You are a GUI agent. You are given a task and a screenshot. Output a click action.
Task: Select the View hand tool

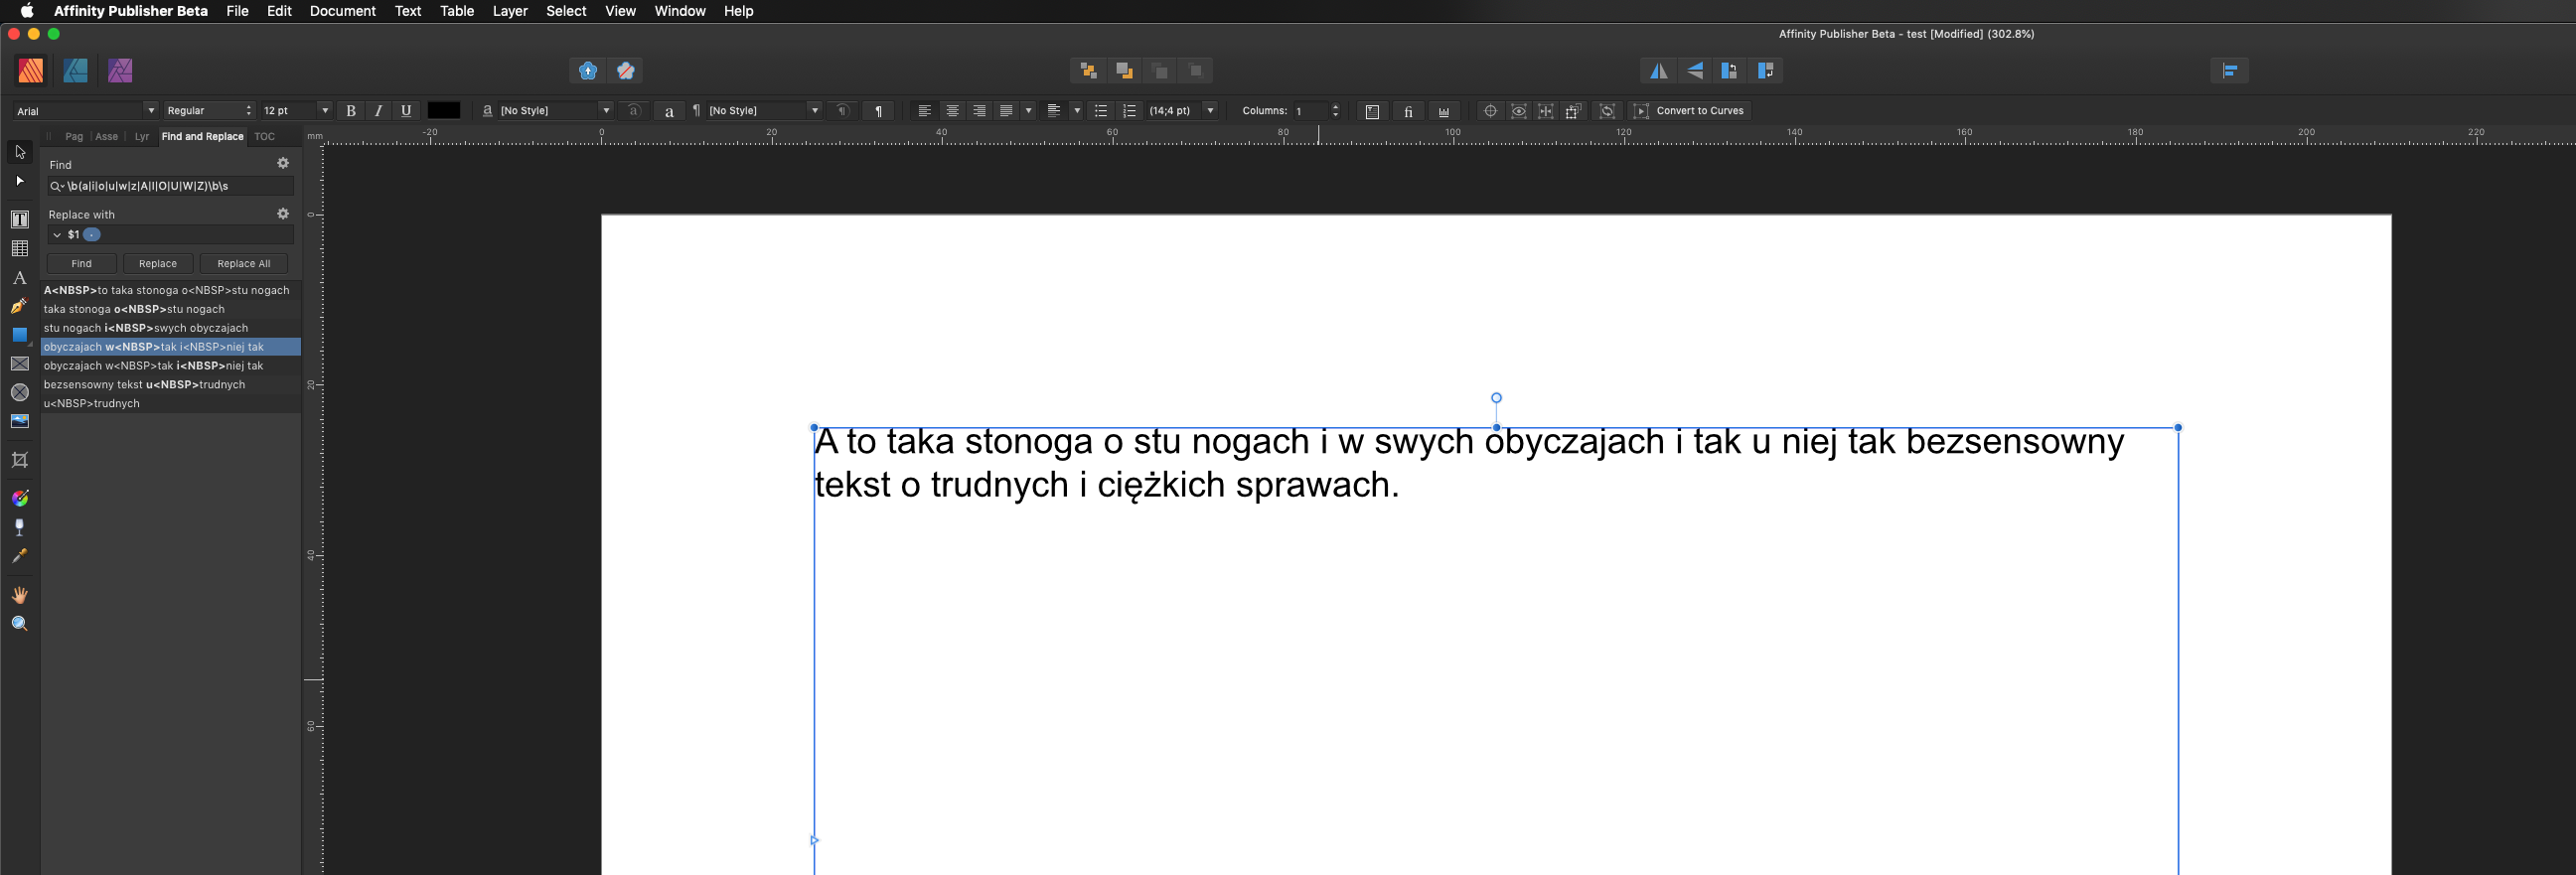pos(20,594)
